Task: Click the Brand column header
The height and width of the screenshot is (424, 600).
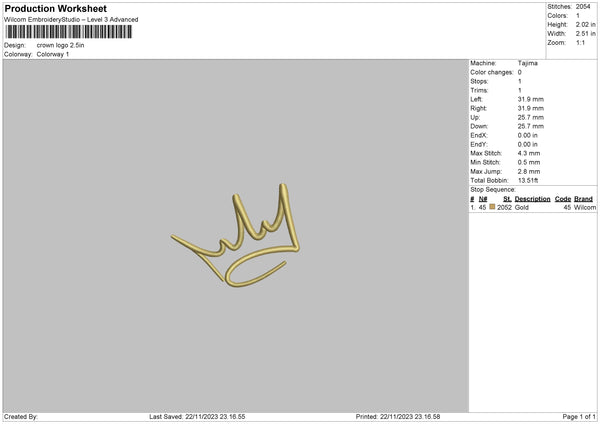Action: pyautogui.click(x=583, y=199)
